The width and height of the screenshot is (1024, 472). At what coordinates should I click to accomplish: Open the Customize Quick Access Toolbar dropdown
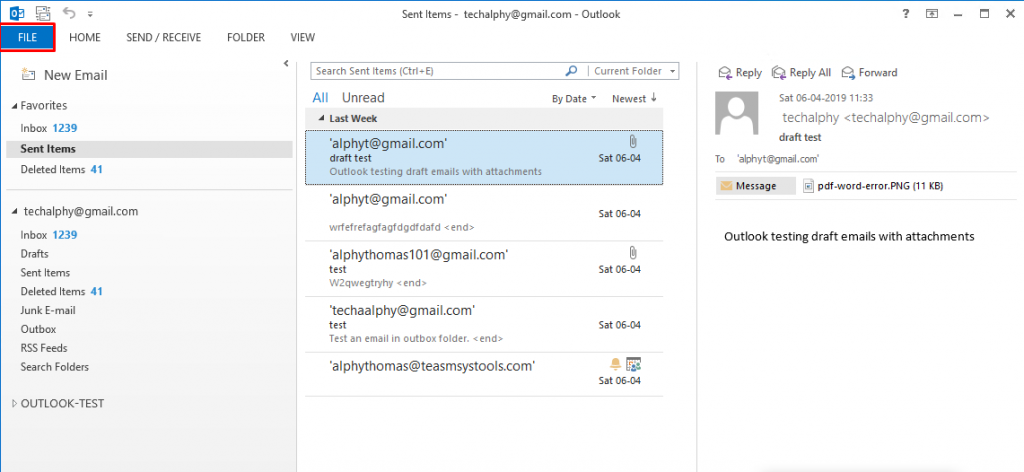tap(90, 13)
